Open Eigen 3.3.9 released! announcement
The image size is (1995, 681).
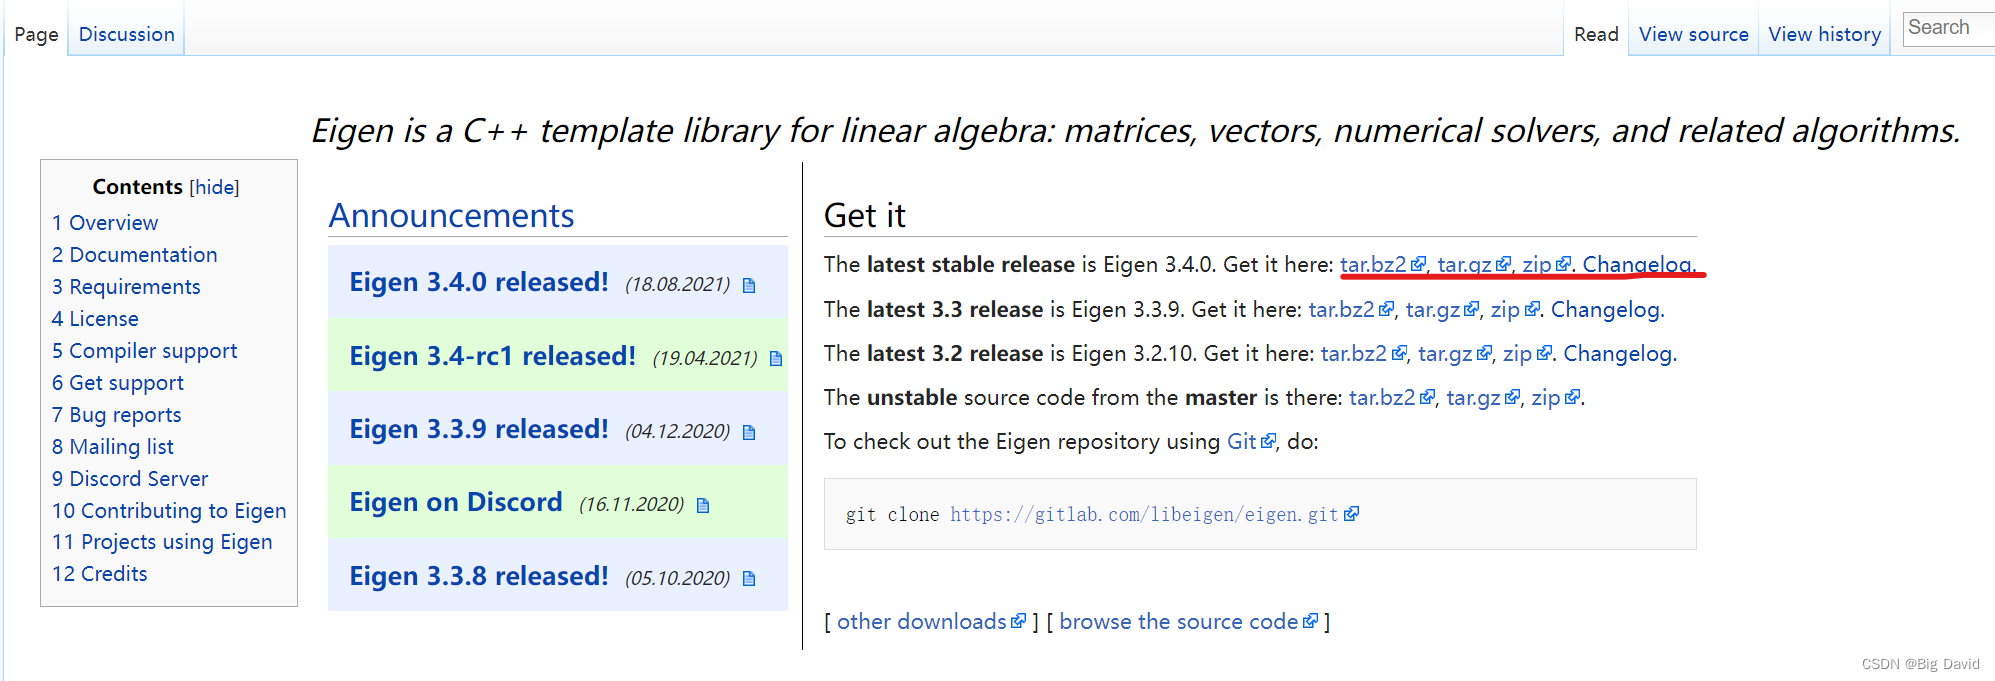point(479,429)
